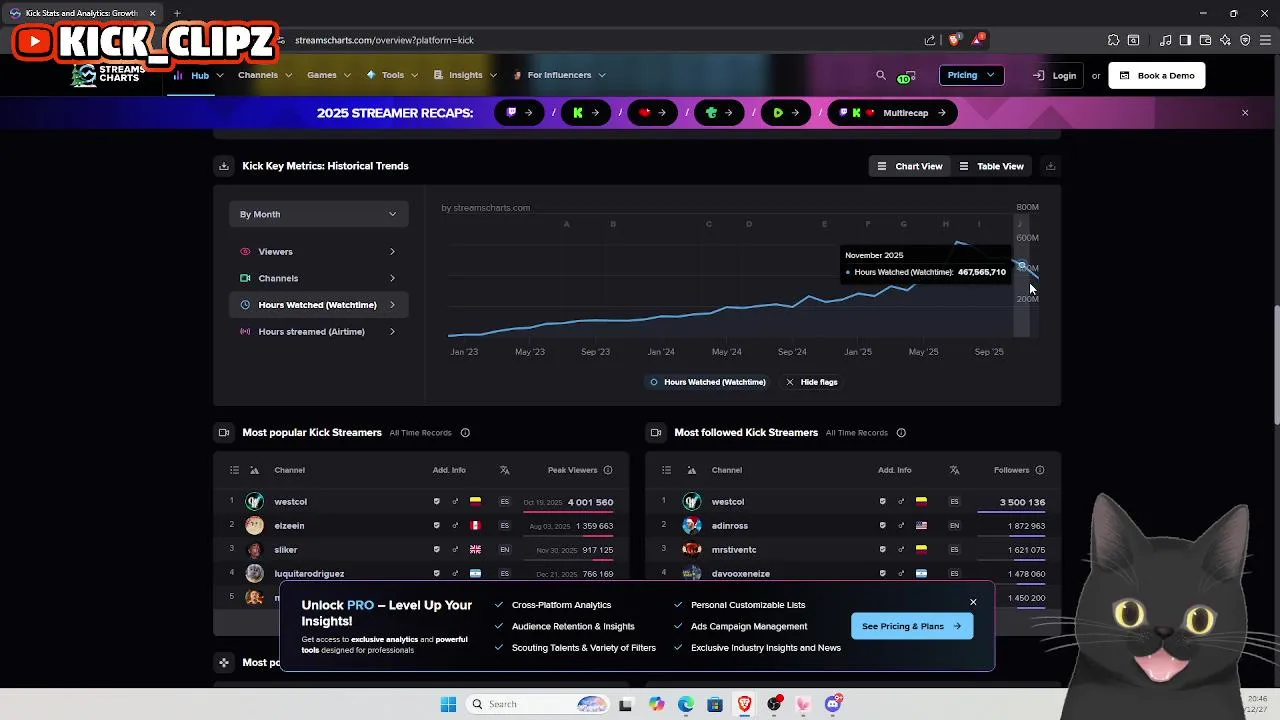Click chart flag marker H

coord(946,224)
